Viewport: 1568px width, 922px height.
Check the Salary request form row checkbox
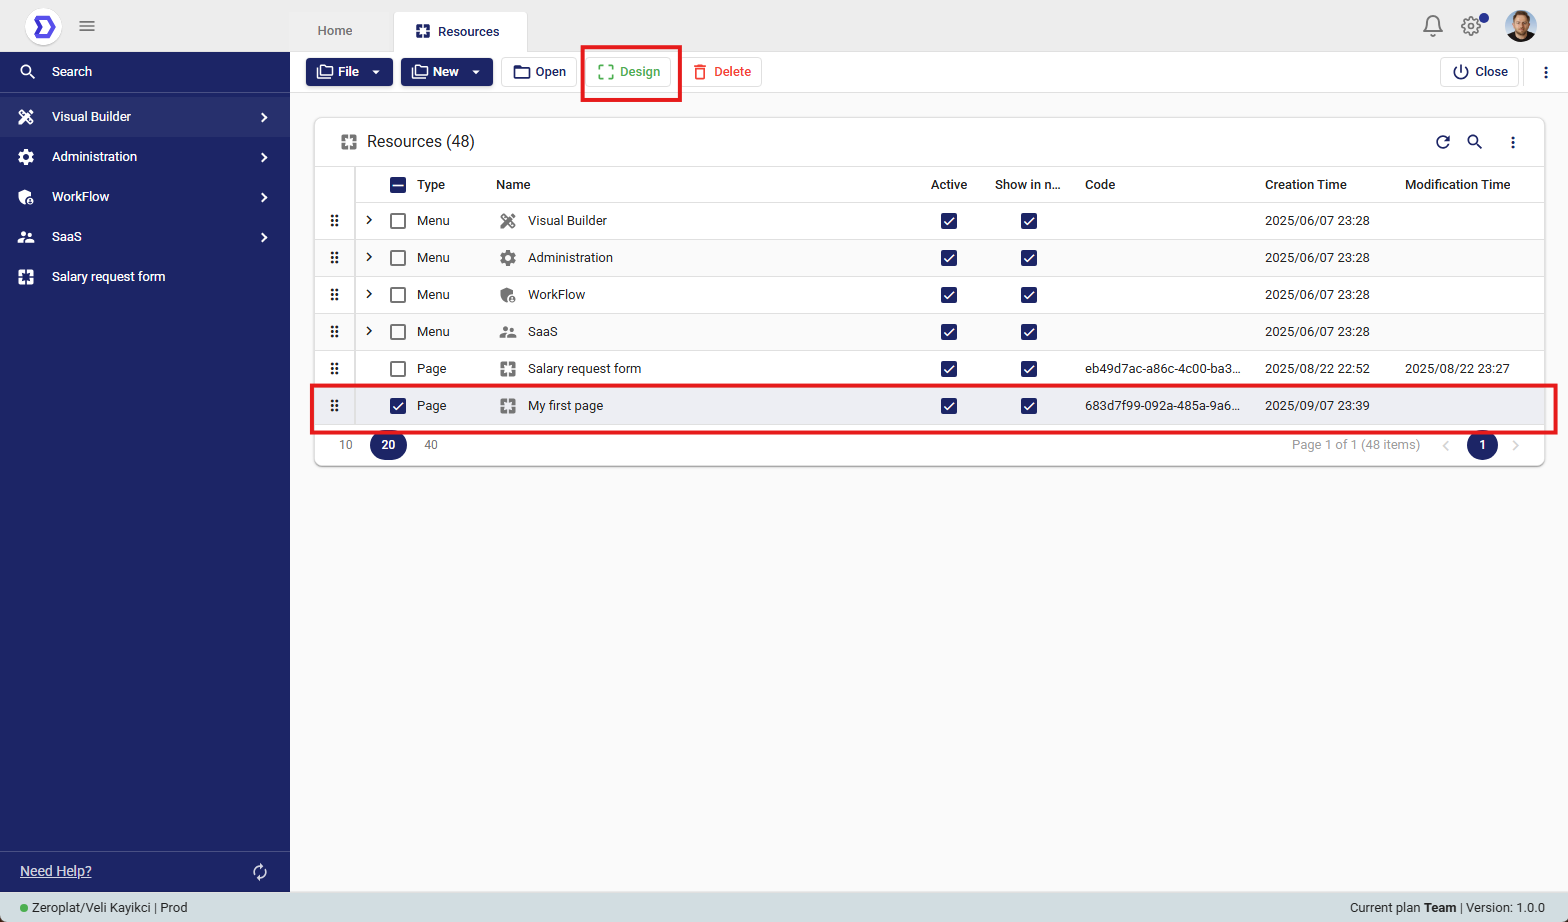tap(398, 369)
